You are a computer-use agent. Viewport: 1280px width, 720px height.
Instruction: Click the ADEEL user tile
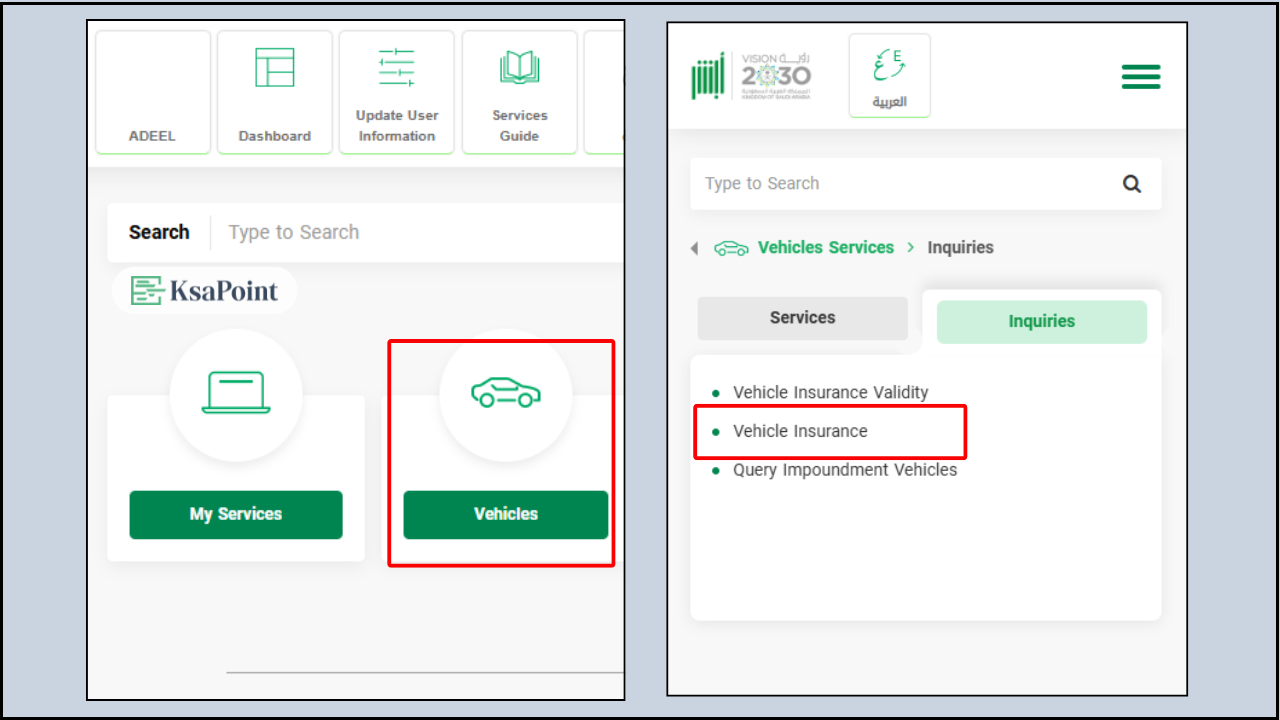point(152,92)
